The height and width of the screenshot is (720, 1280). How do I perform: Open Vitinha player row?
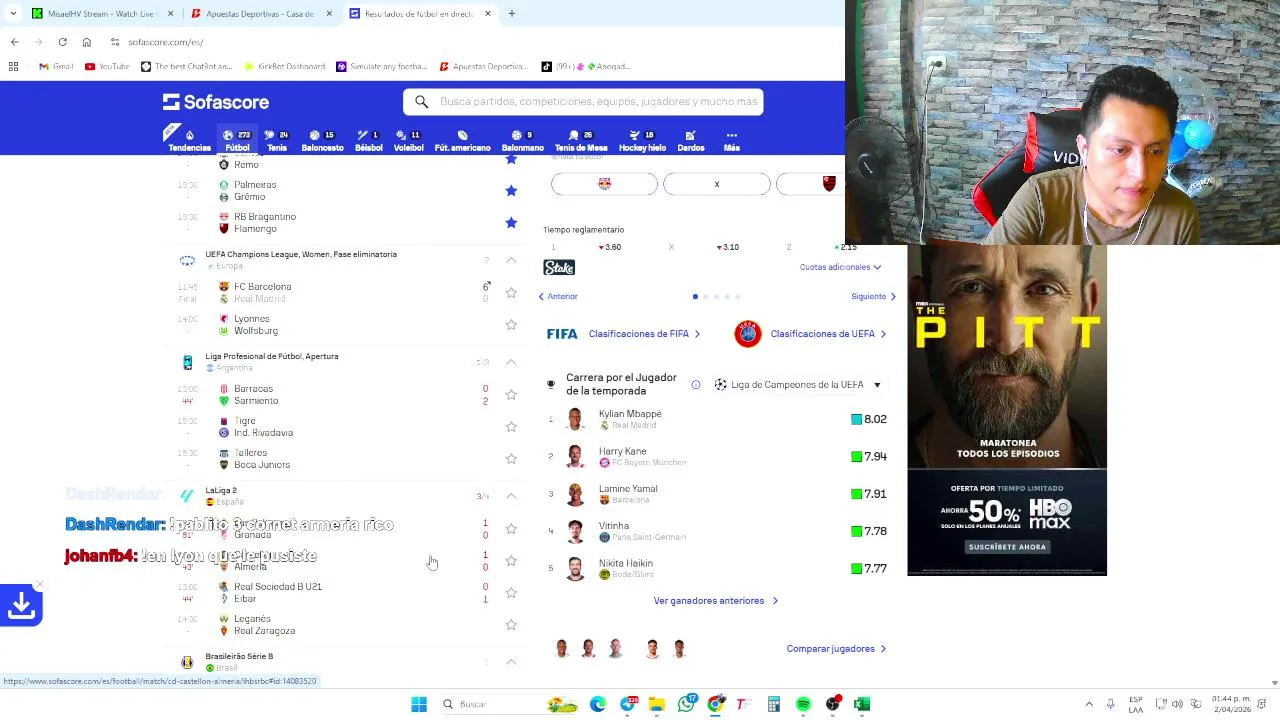(716, 531)
